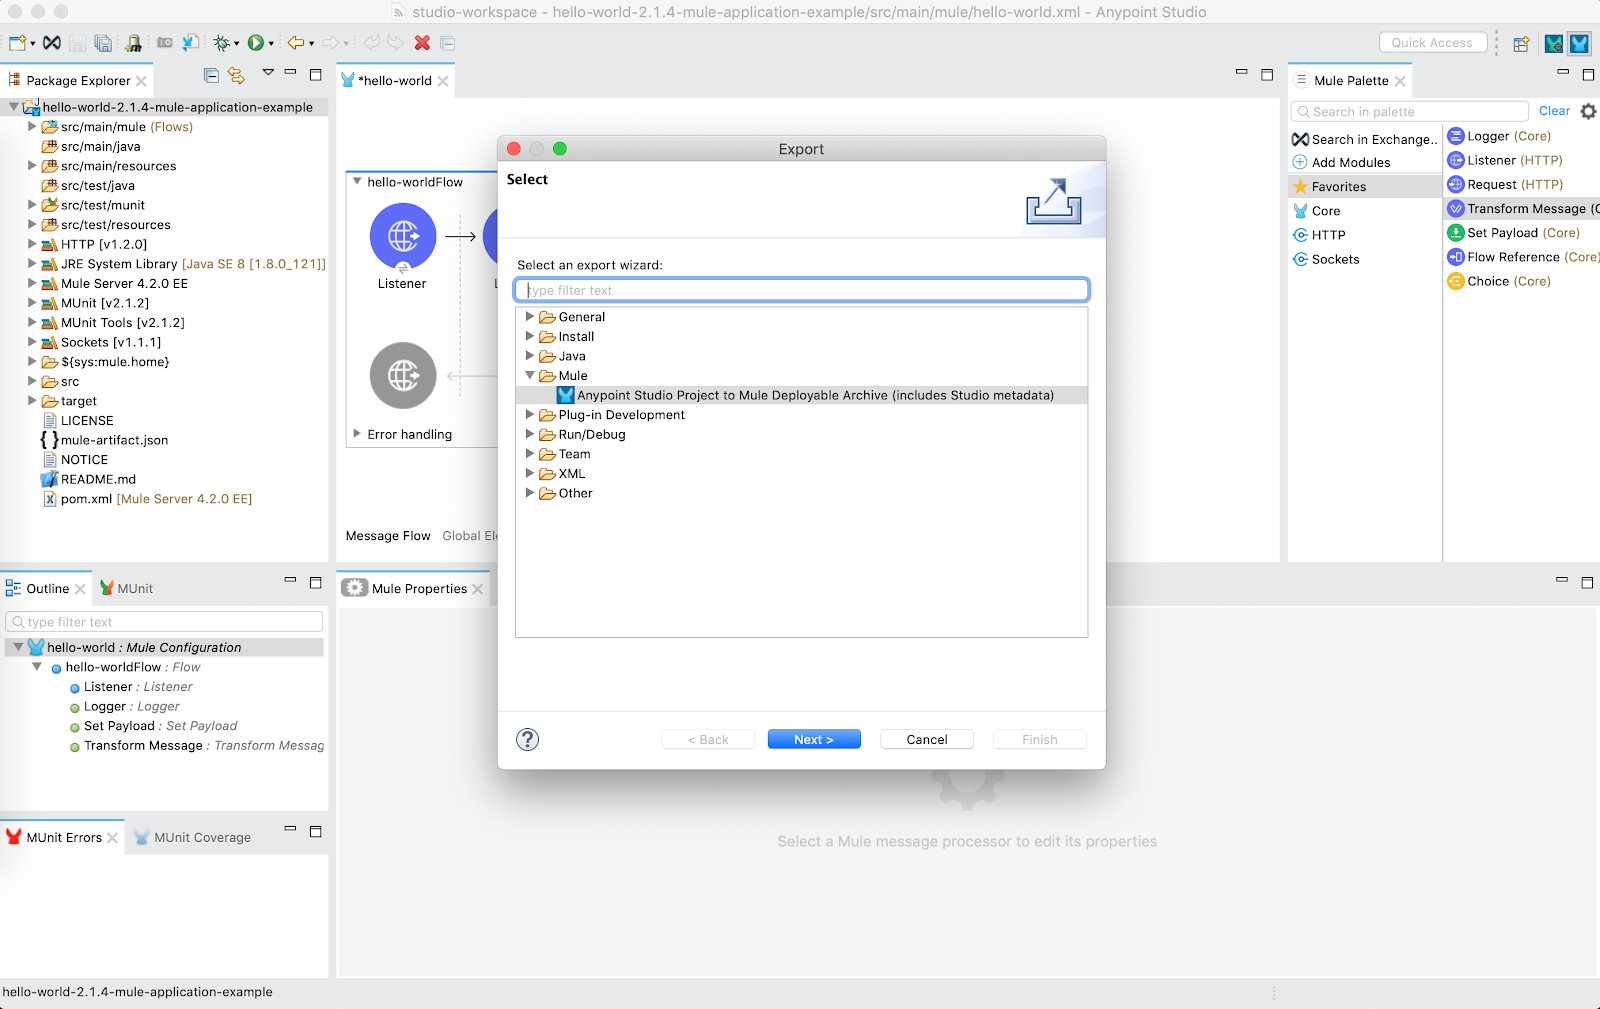Screen dimensions: 1600x1009
Task: Select the Flow Reference (Core) palette item
Action: (x=1523, y=257)
